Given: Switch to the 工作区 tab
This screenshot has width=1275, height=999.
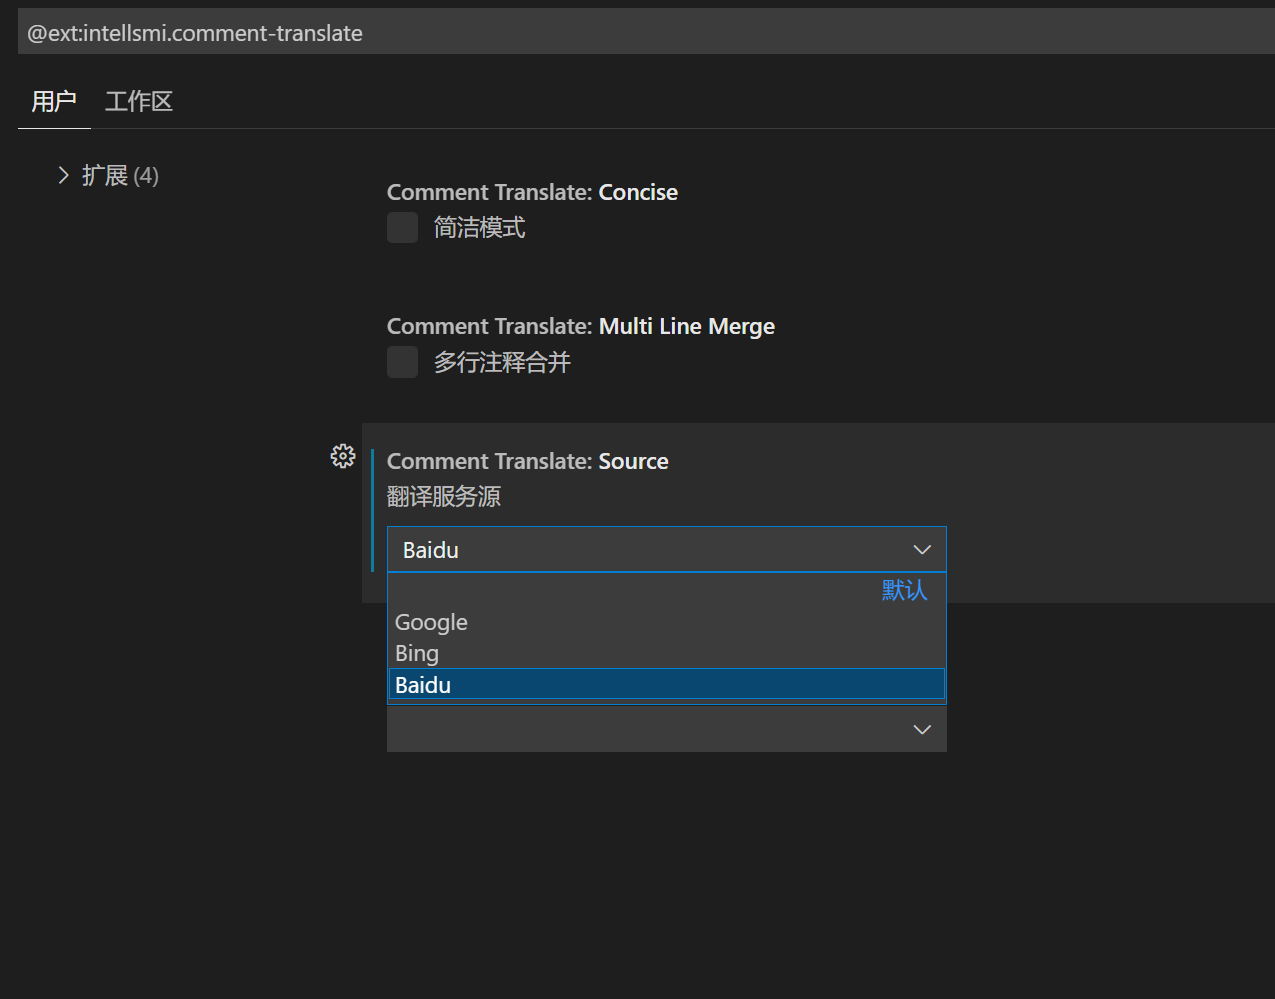Looking at the screenshot, I should [139, 101].
